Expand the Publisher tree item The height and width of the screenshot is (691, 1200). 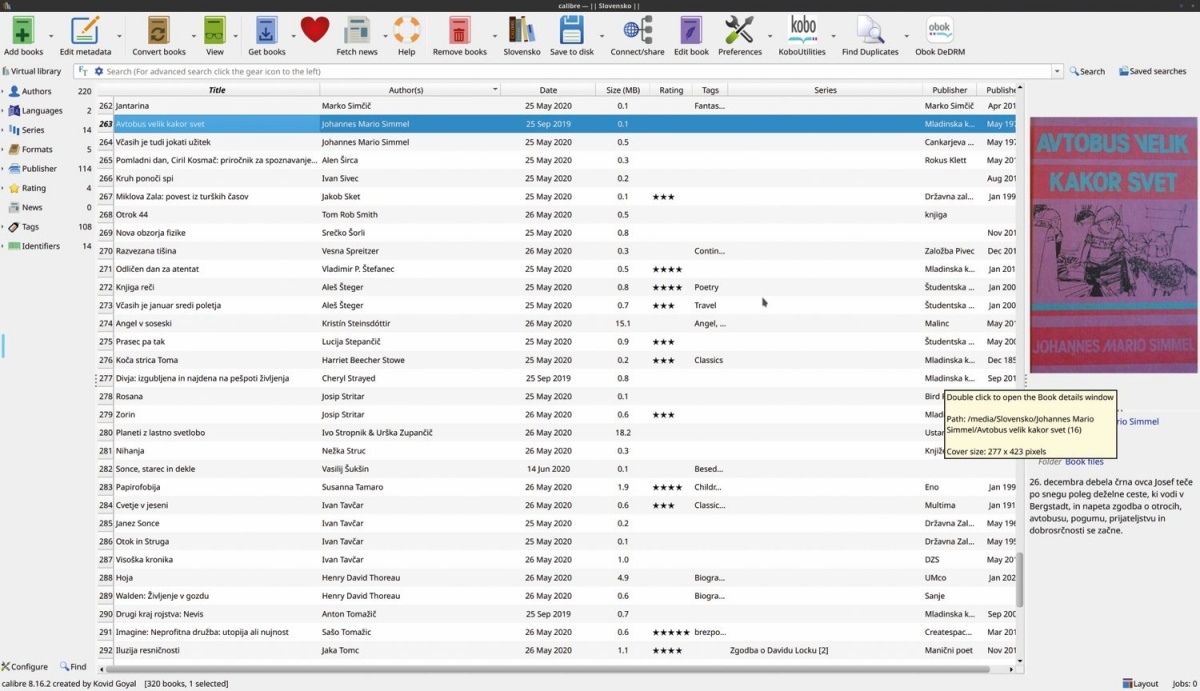[x=3, y=169]
